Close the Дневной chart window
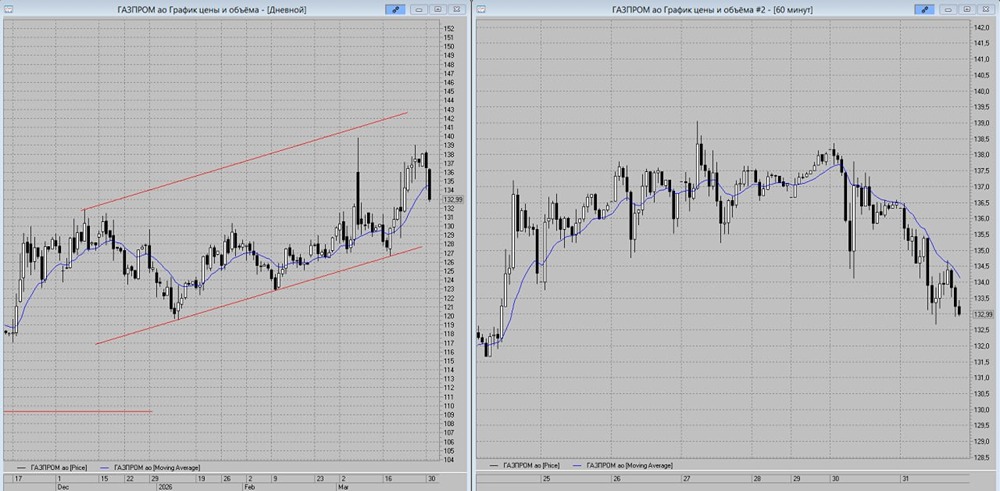1000x491 pixels. click(x=457, y=10)
